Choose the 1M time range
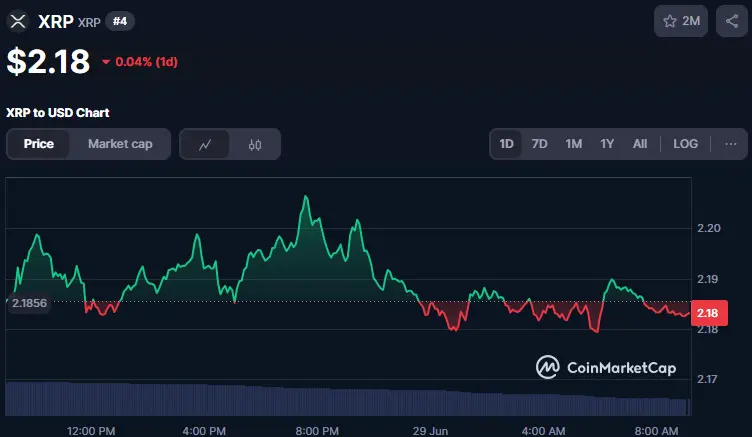 [x=574, y=144]
